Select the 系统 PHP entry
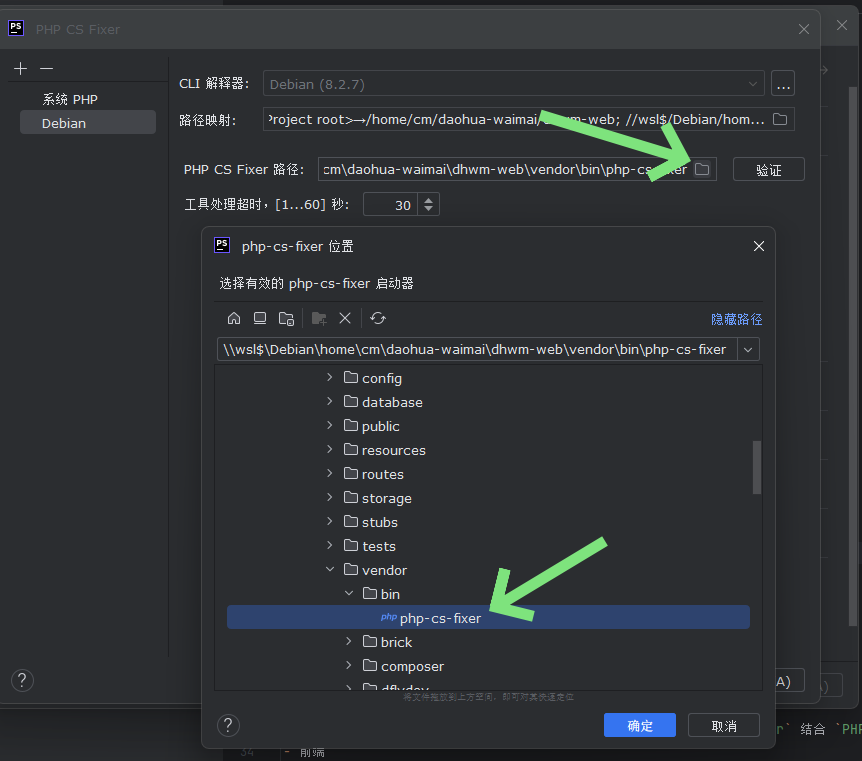 70,100
